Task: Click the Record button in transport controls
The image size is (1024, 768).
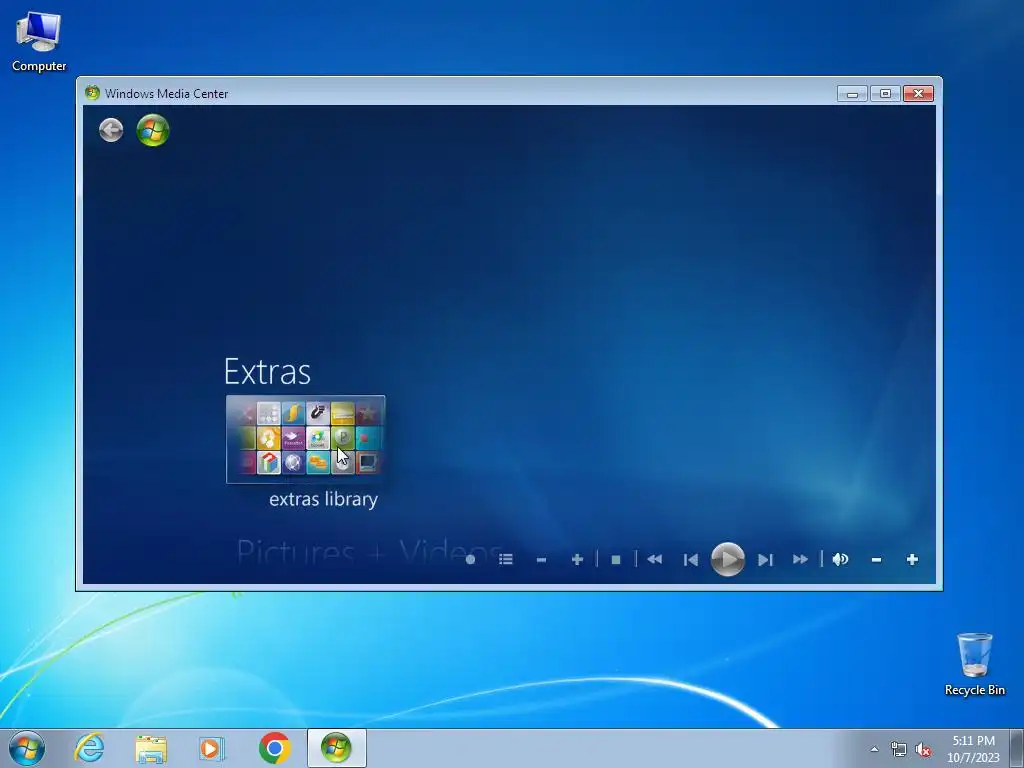Action: 470,560
